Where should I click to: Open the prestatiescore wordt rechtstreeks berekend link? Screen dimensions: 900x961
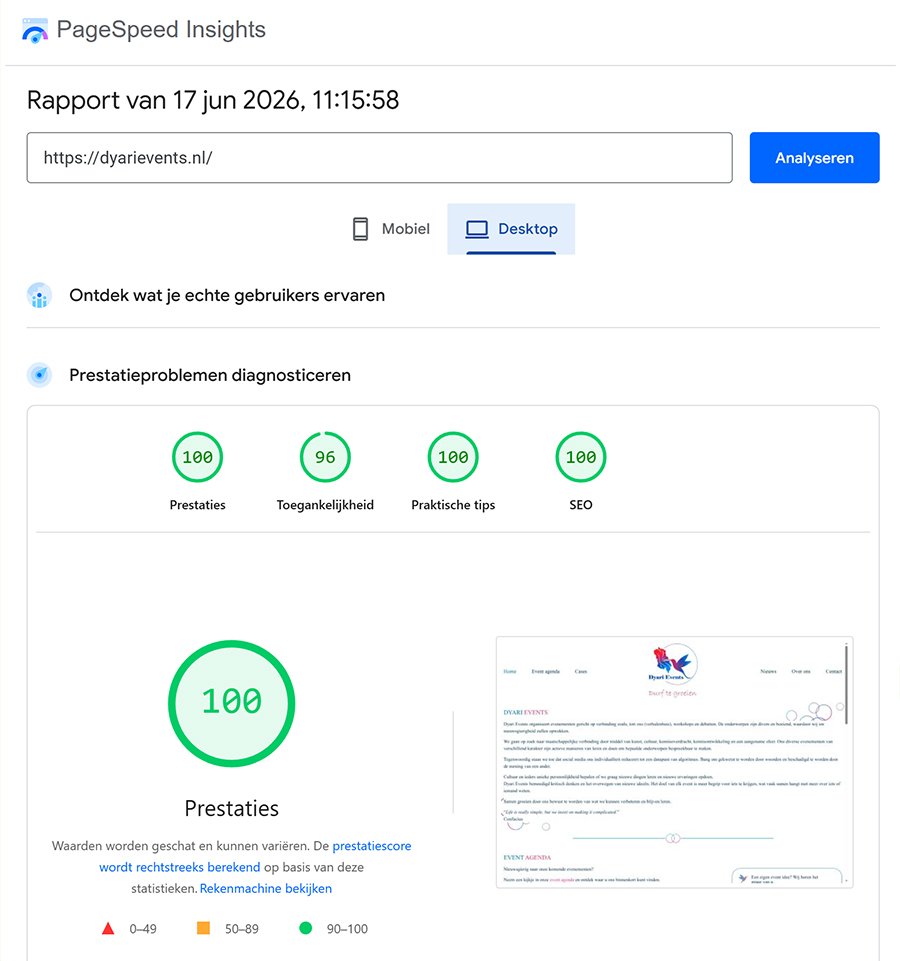click(x=255, y=856)
